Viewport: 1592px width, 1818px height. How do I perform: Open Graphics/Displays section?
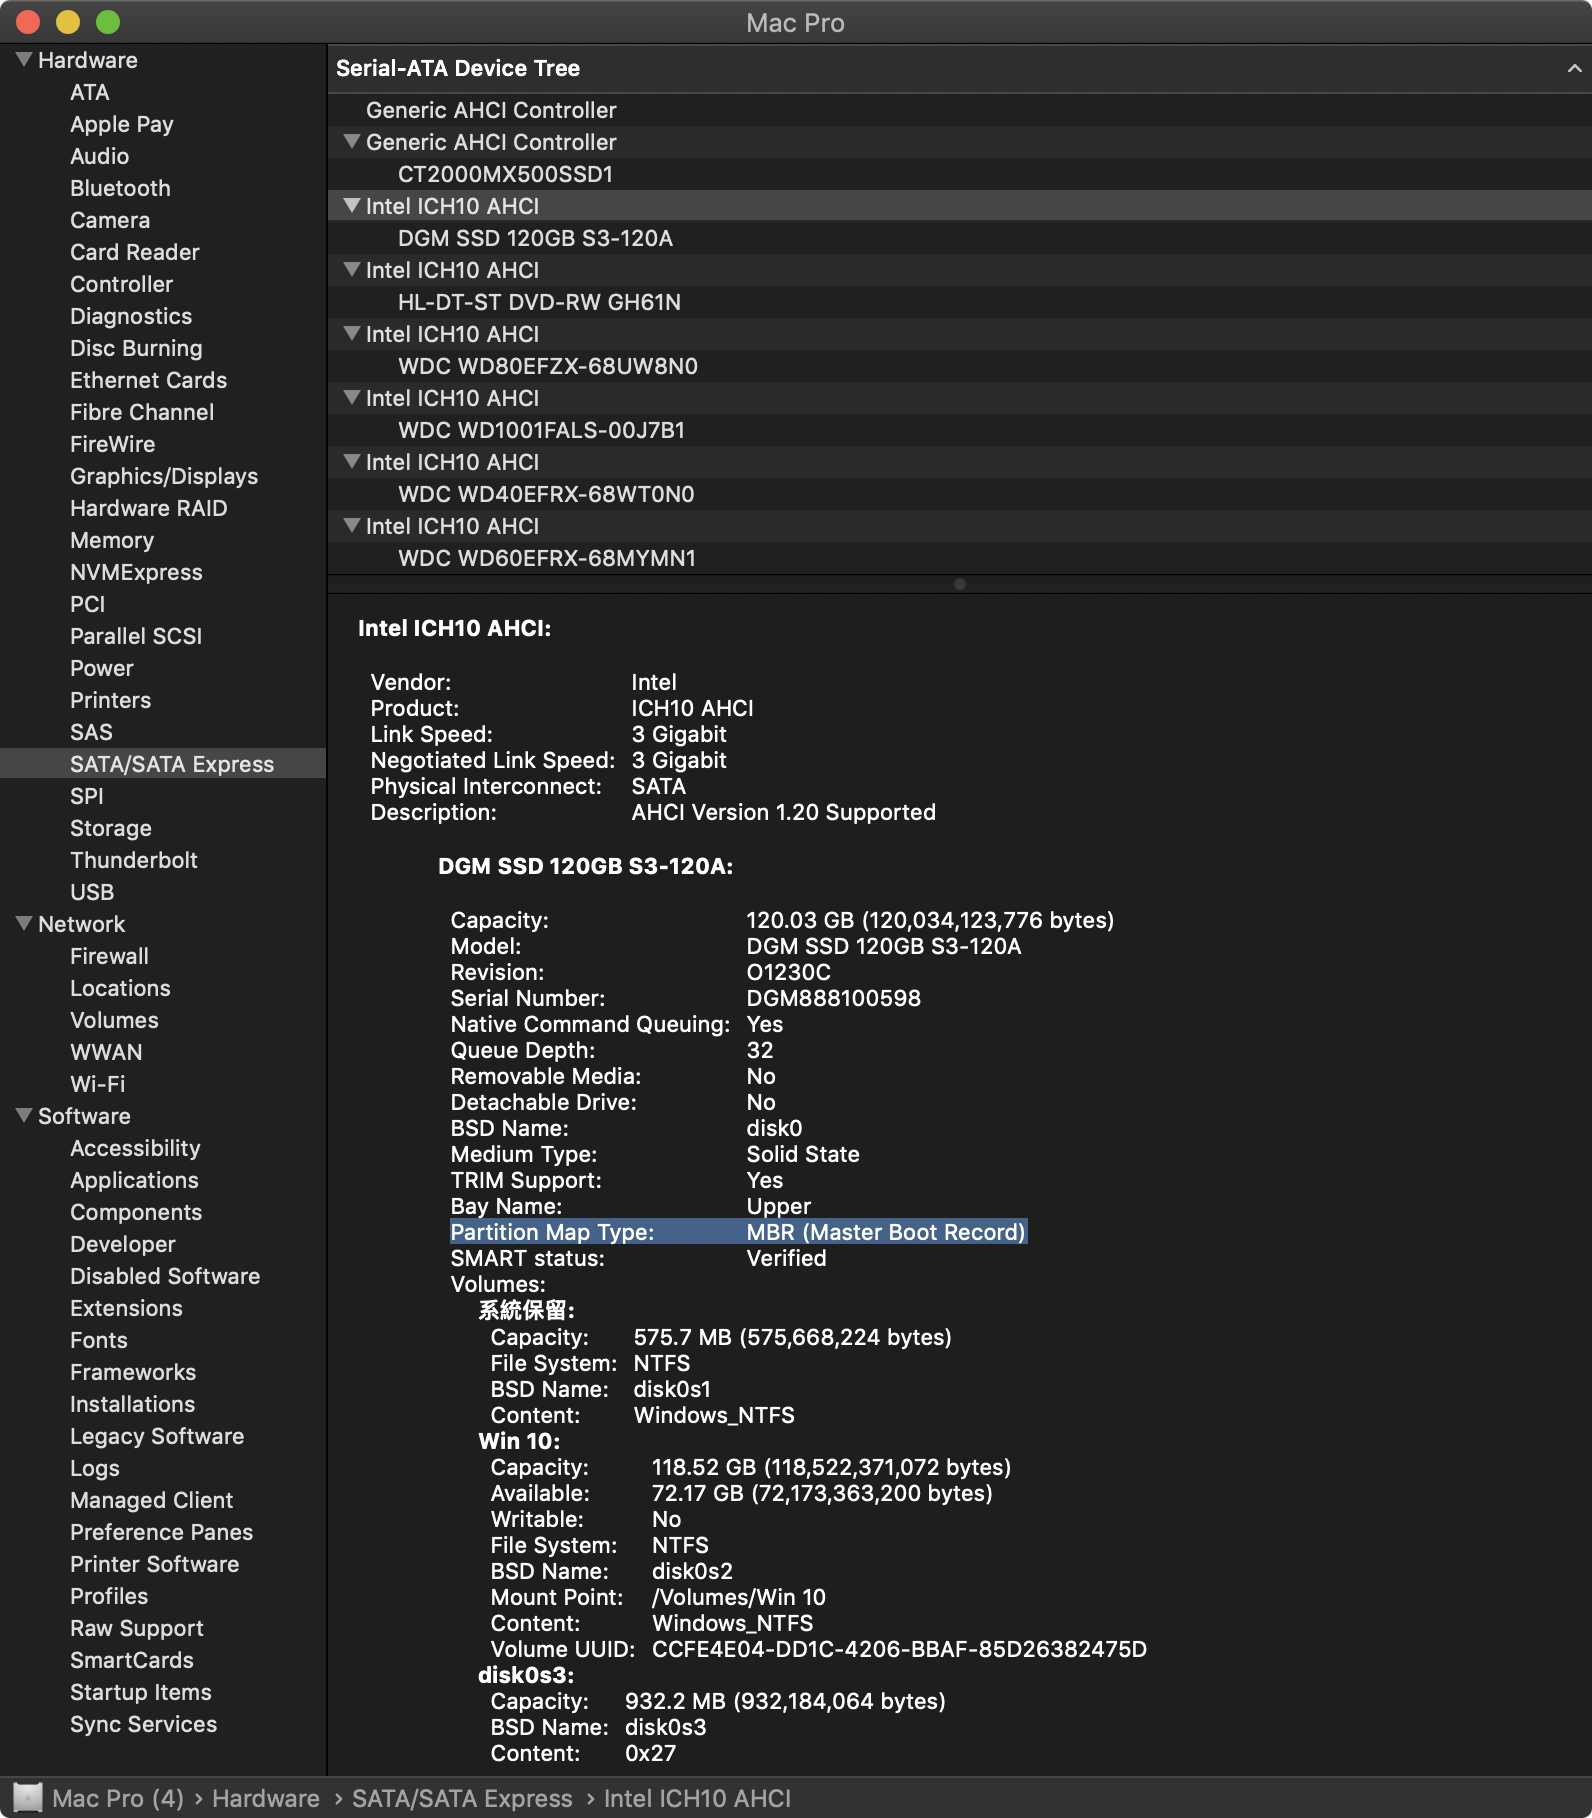(163, 476)
